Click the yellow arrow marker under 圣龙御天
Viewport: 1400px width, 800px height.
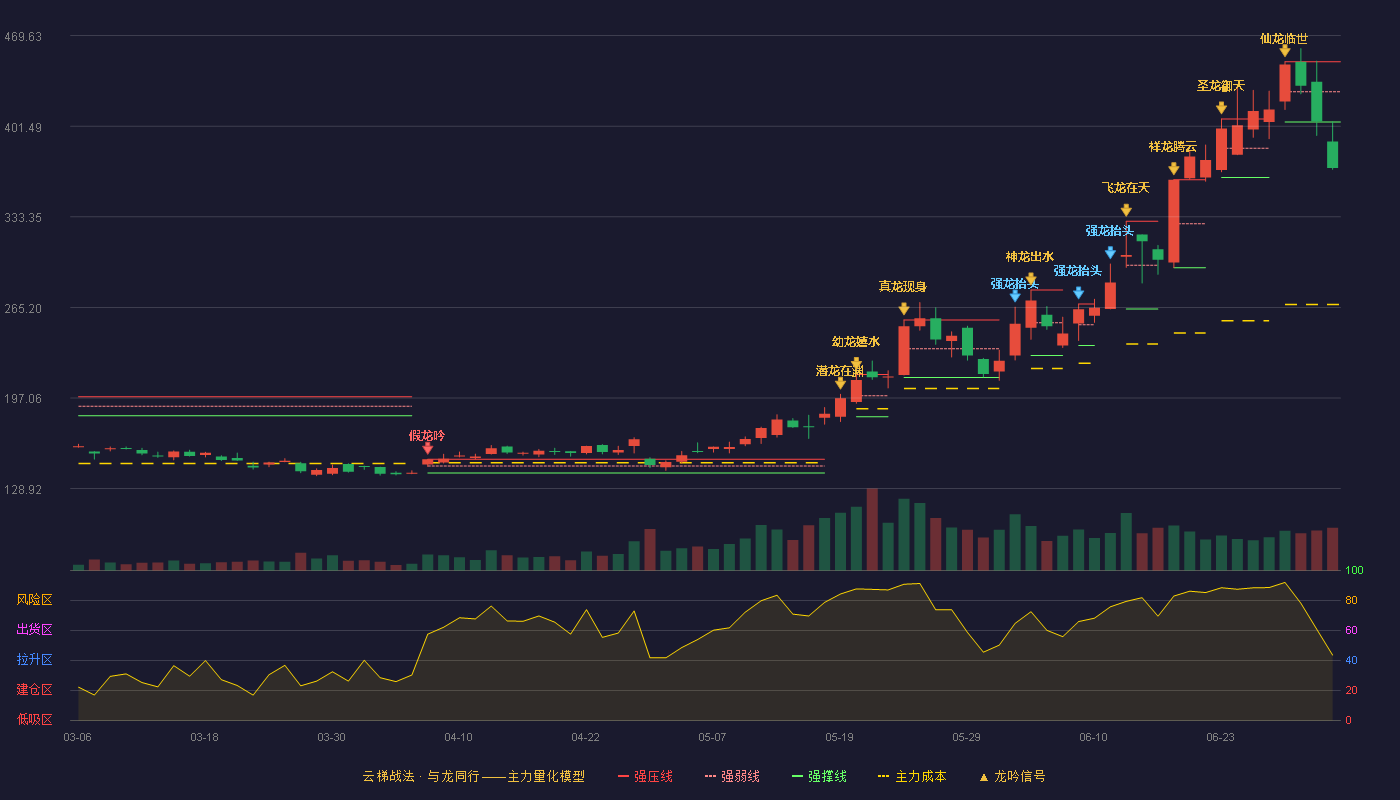pos(1221,108)
